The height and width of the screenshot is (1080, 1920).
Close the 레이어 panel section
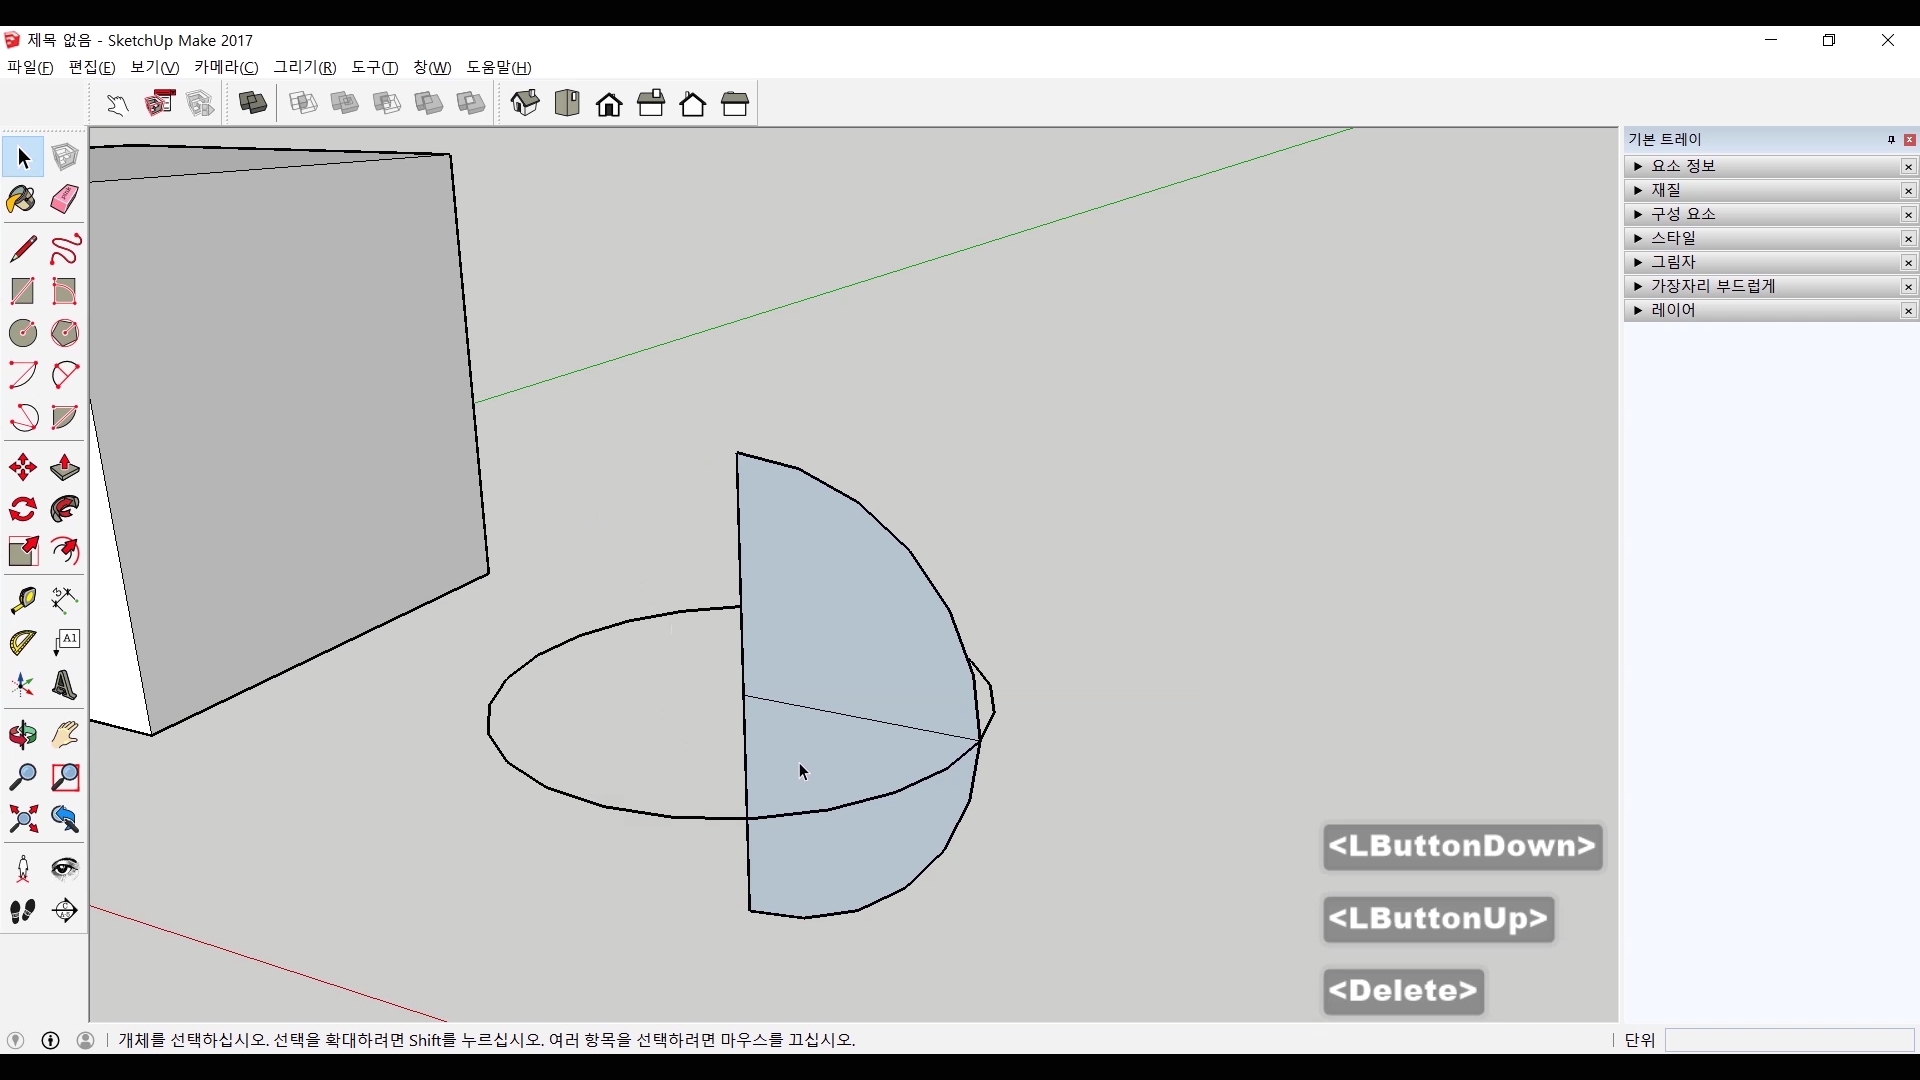[1909, 311]
